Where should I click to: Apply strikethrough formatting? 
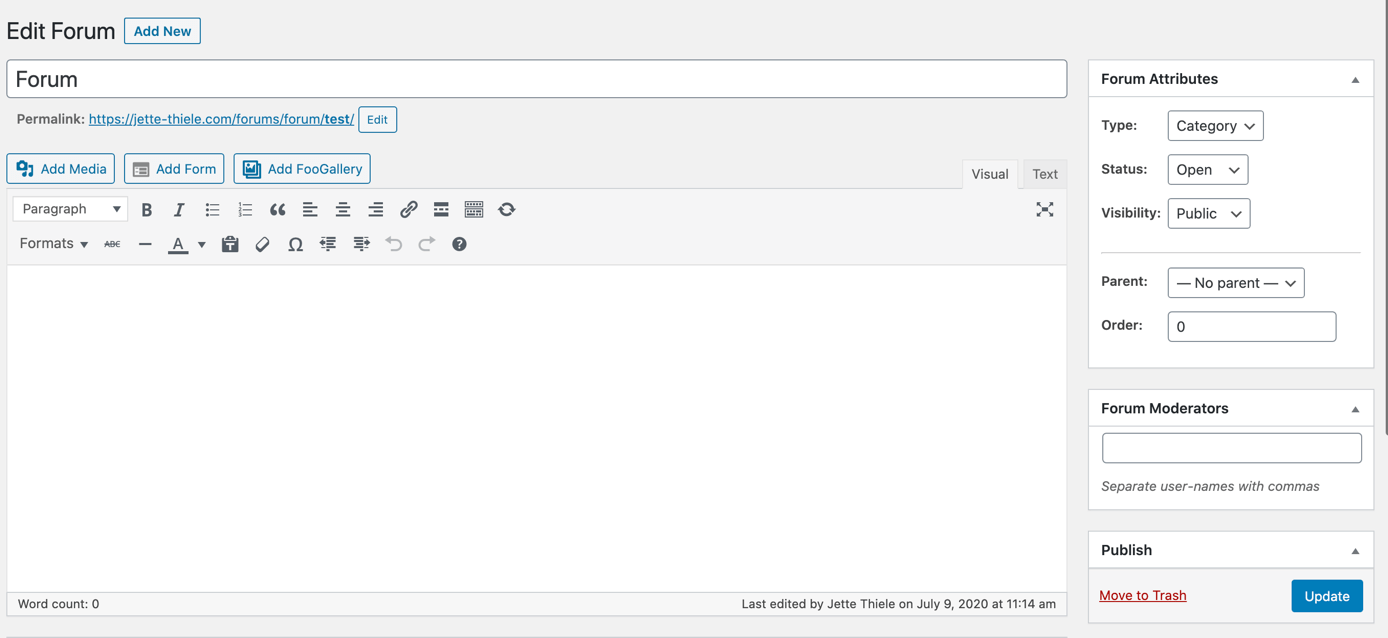[x=112, y=244]
